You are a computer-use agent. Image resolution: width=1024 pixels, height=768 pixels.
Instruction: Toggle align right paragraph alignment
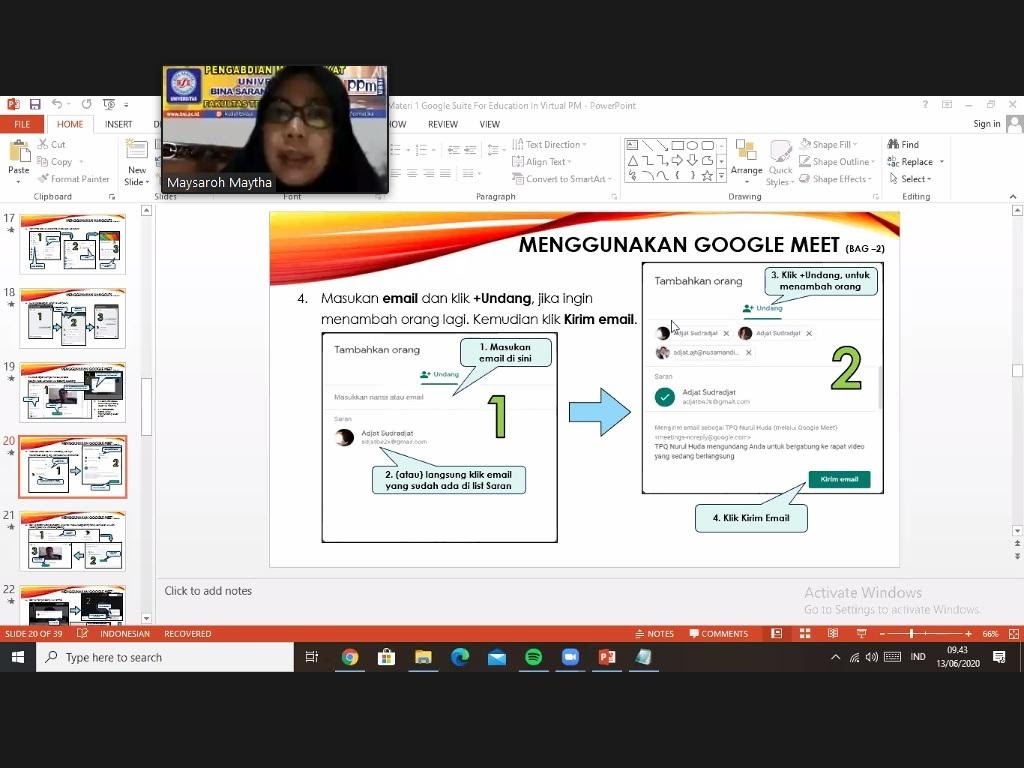tap(429, 174)
